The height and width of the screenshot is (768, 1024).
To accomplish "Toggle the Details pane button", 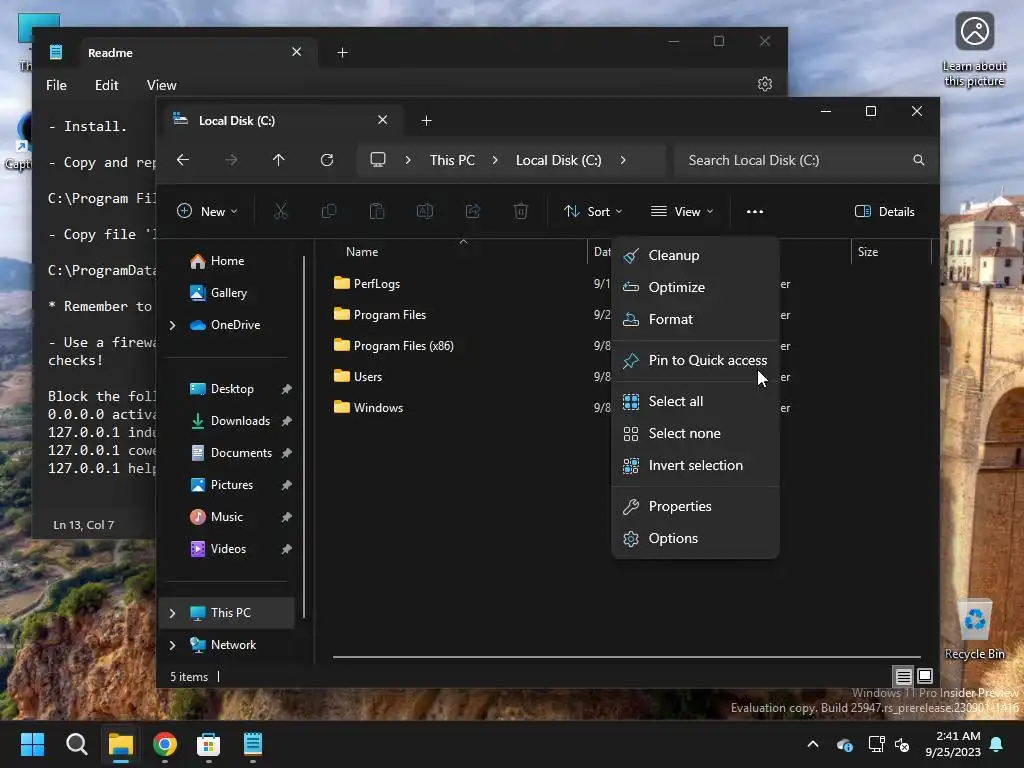I will [885, 212].
